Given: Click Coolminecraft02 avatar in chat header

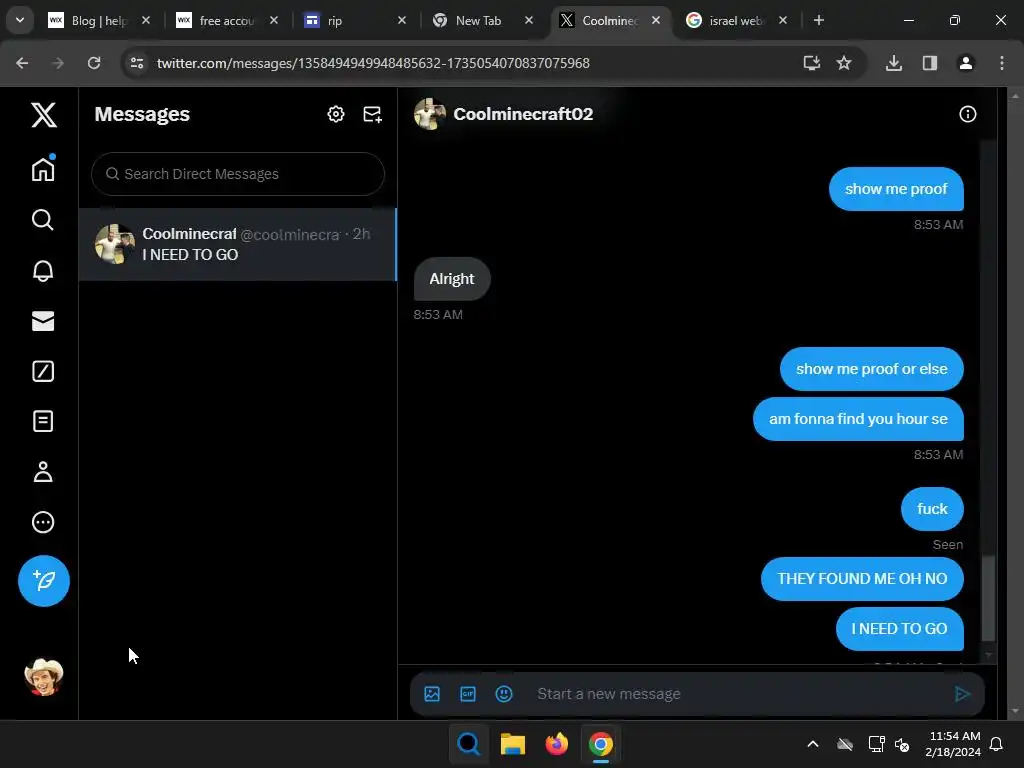Looking at the screenshot, I should 430,114.
